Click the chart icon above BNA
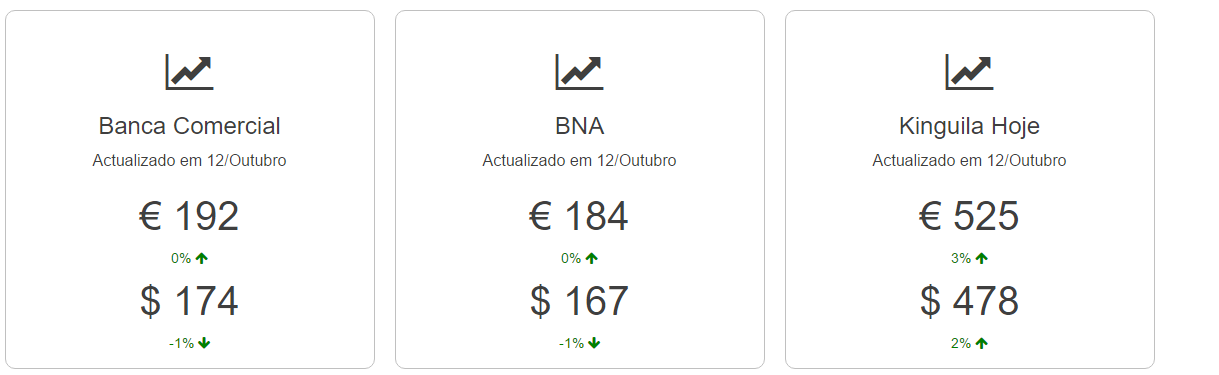This screenshot has height=375, width=1219. (579, 71)
